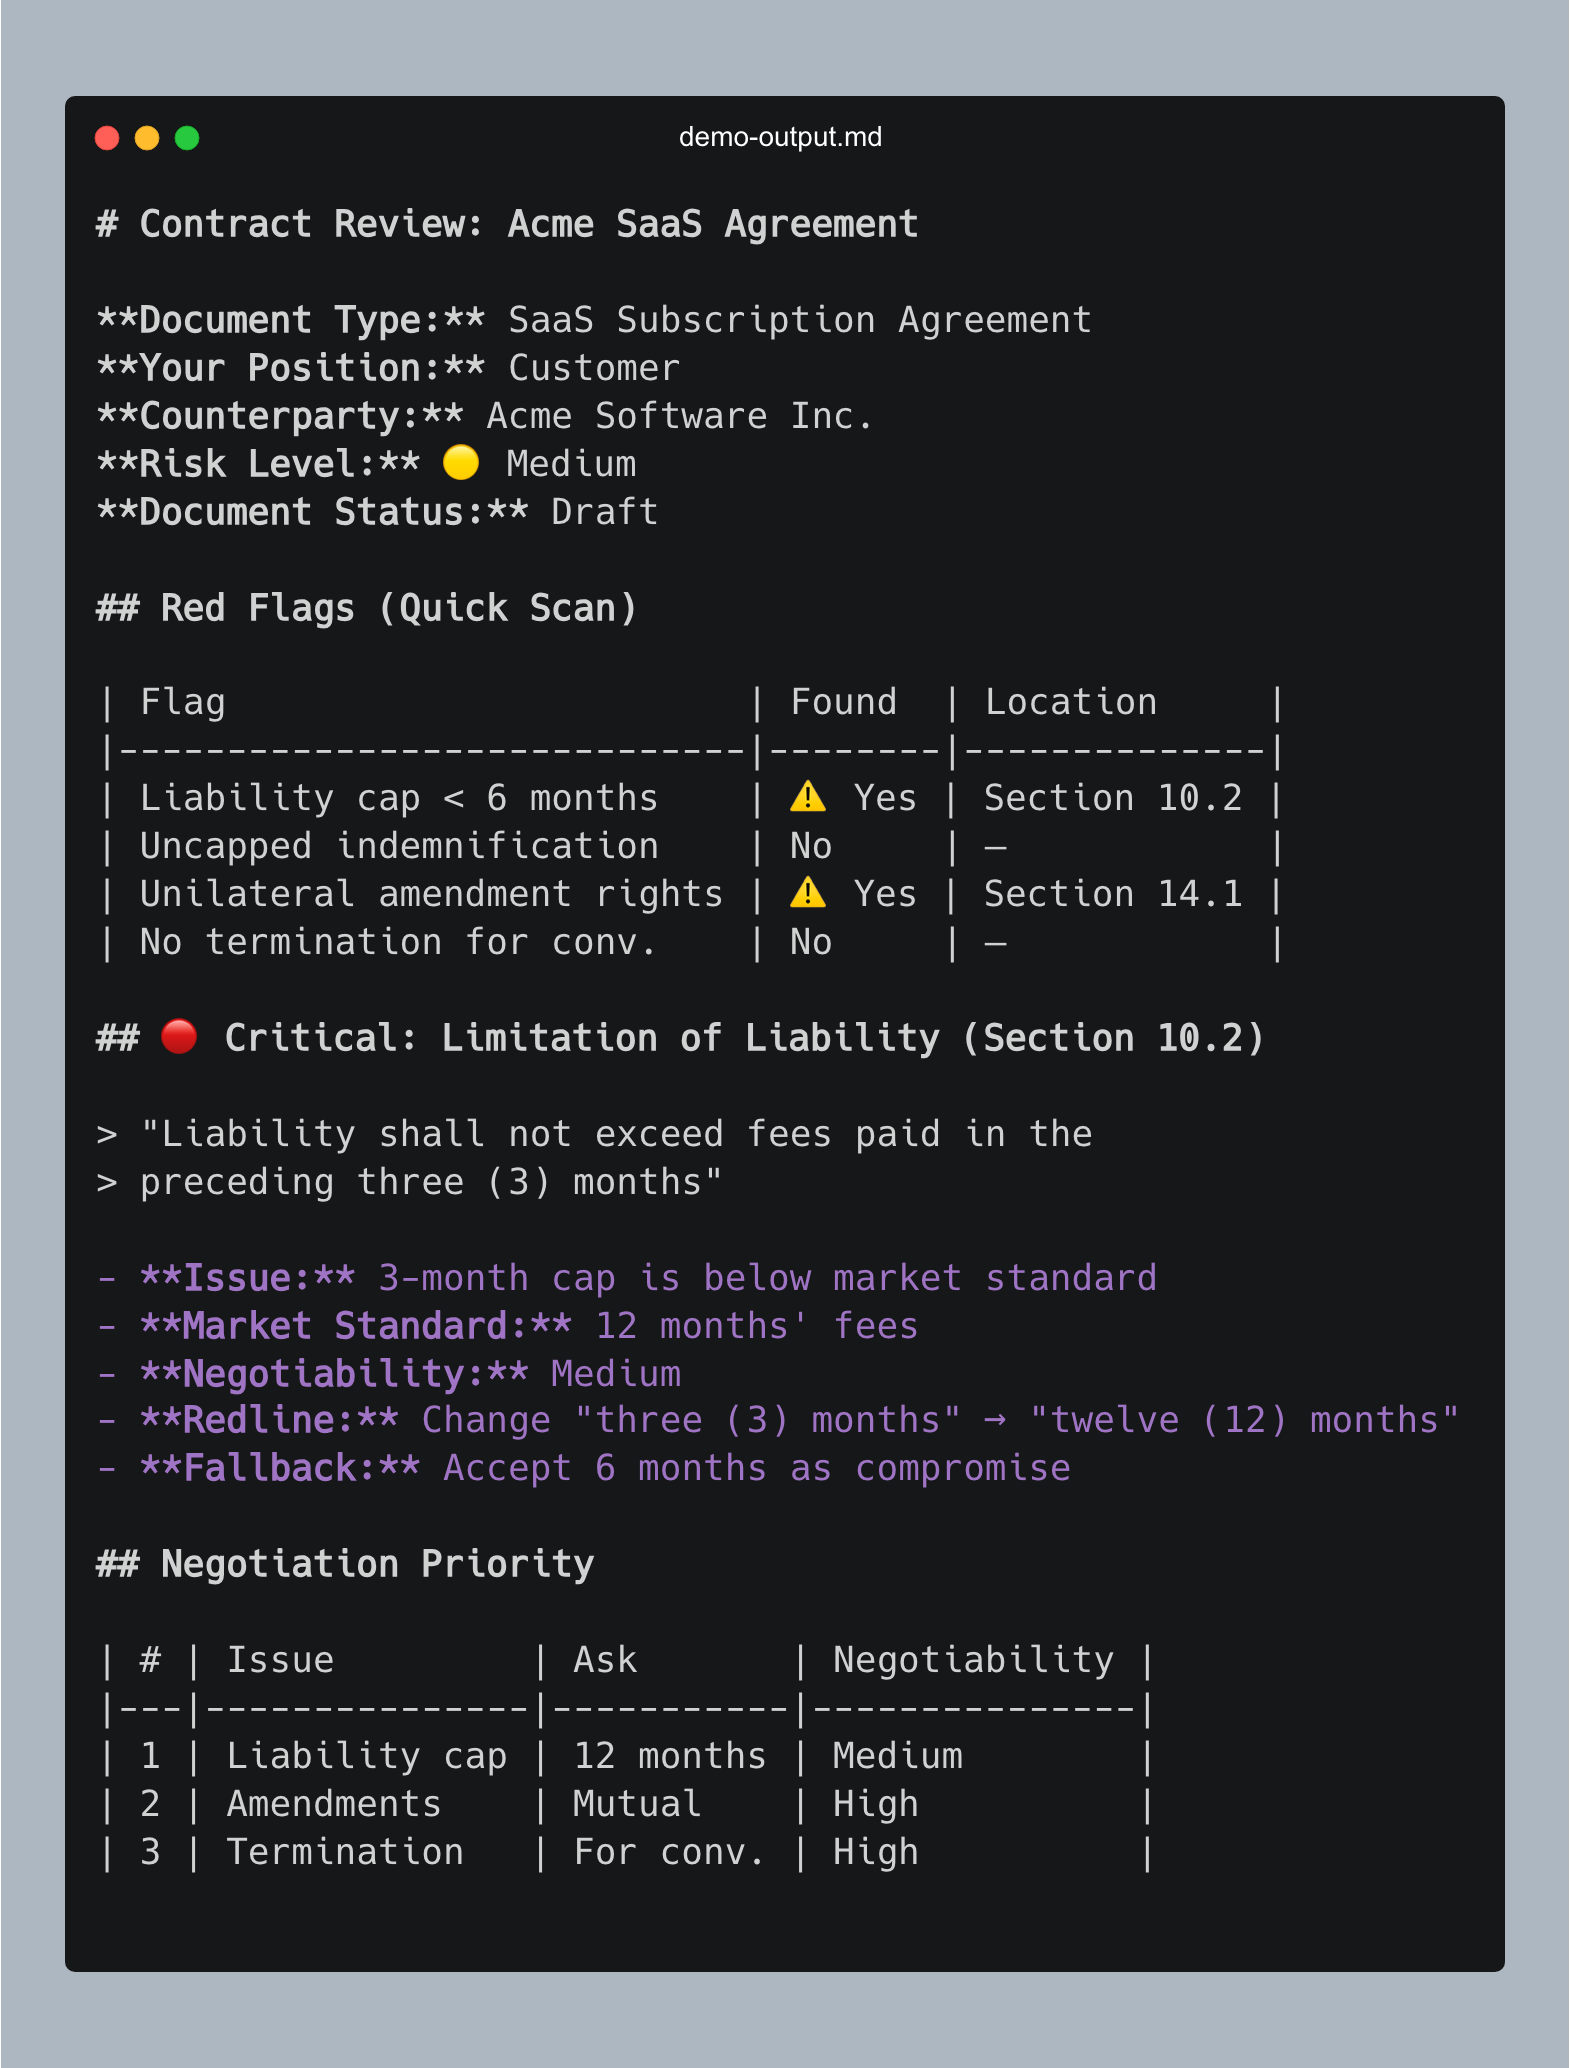This screenshot has width=1570, height=2068.
Task: Click 'Section 14.1' location cell
Action: [x=1113, y=894]
